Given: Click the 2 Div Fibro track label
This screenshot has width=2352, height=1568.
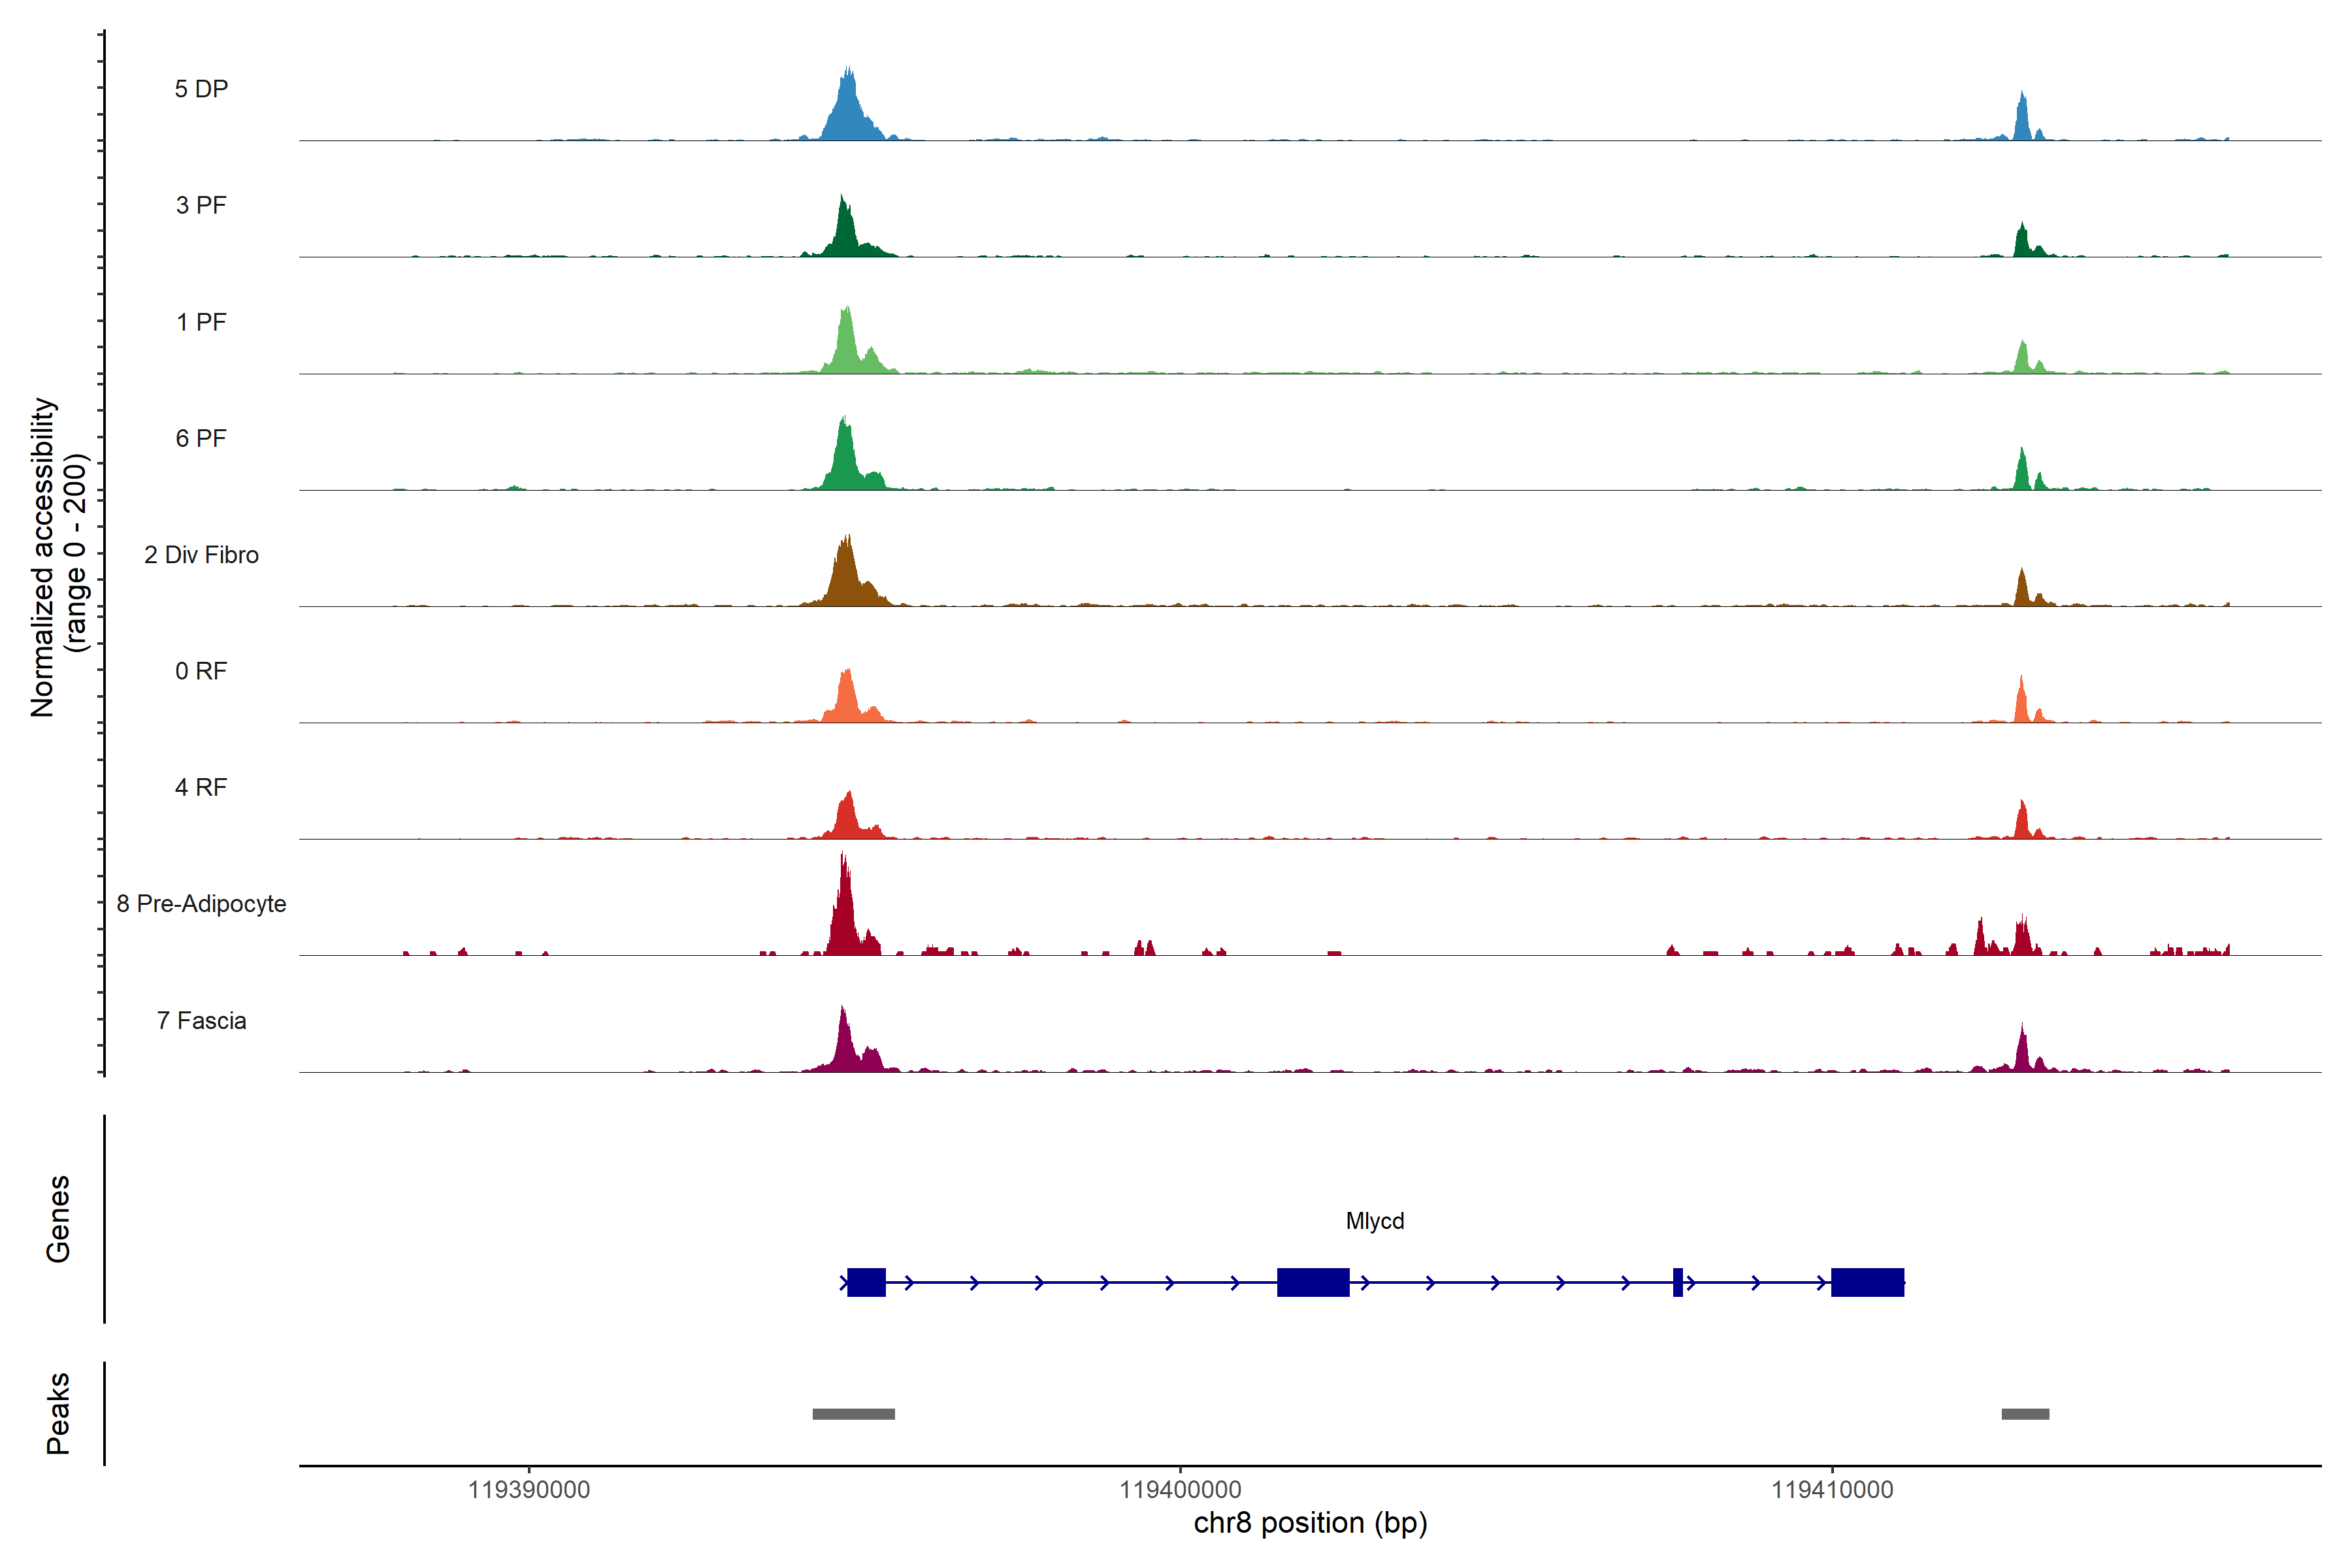Looking at the screenshot, I should click(201, 555).
